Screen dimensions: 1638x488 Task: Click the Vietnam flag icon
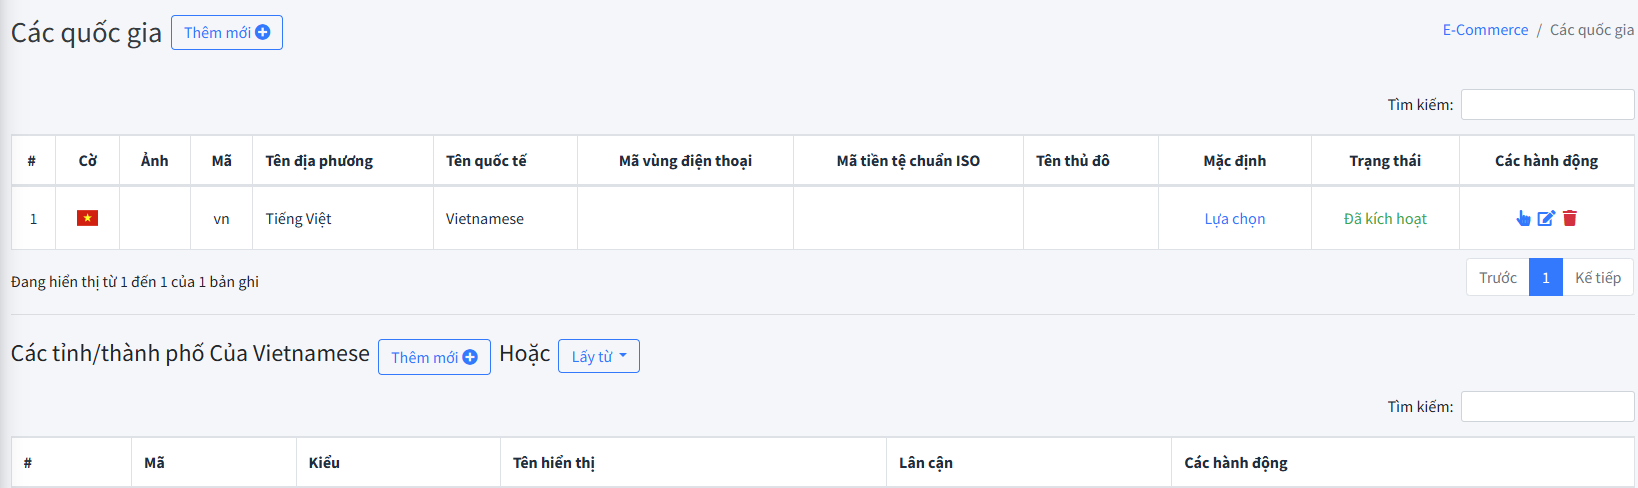coord(88,218)
